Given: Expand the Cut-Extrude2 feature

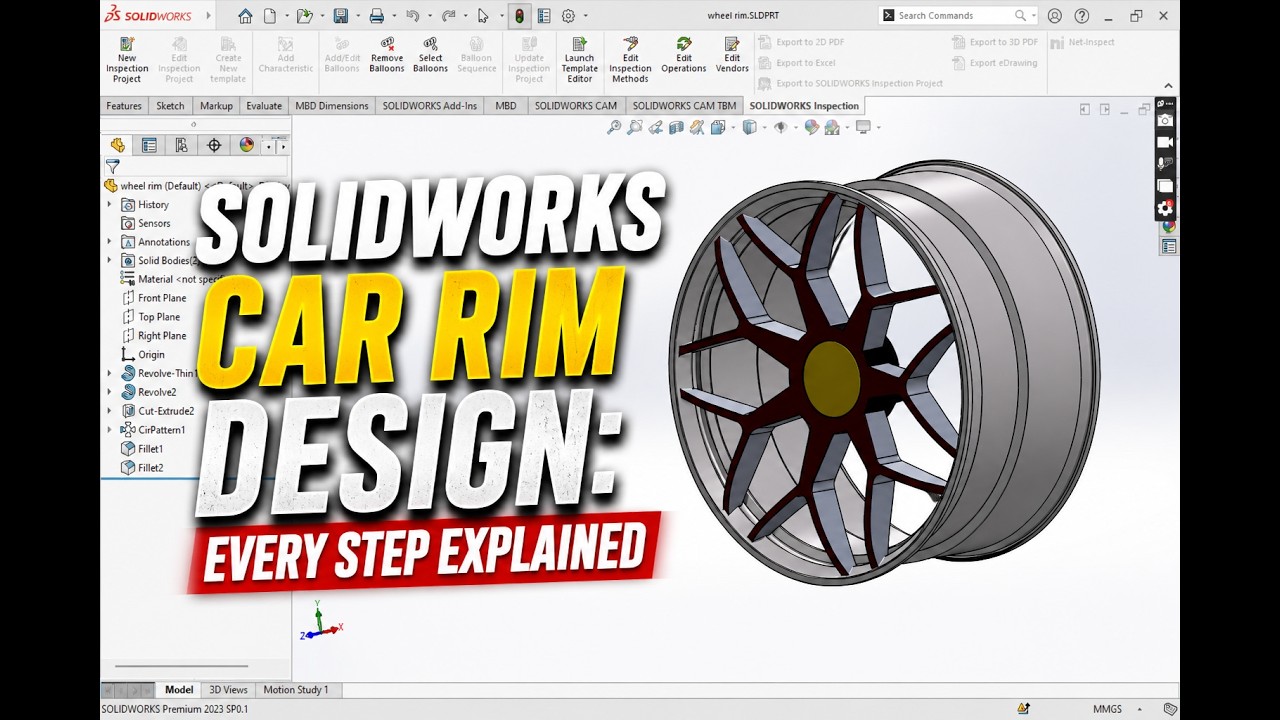Looking at the screenshot, I should click(110, 411).
